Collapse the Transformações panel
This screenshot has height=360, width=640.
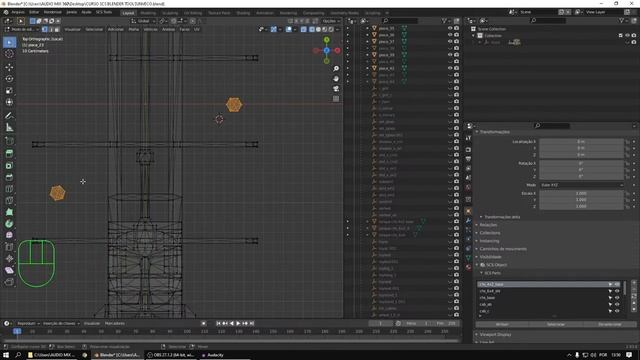pos(495,132)
